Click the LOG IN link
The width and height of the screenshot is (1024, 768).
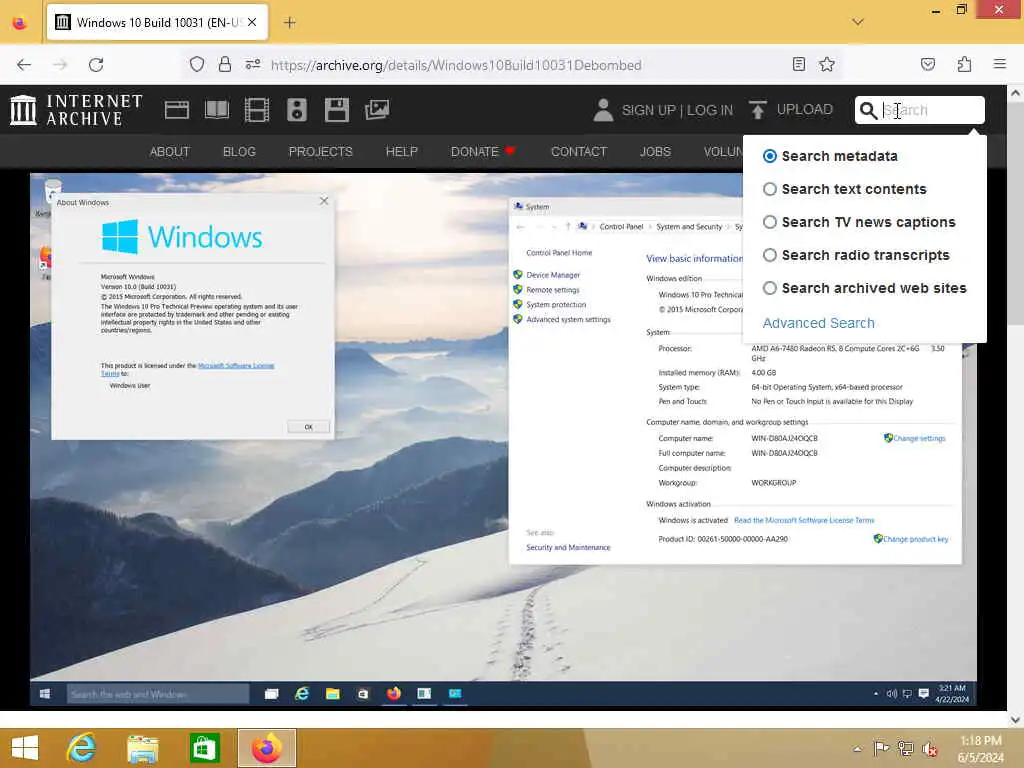pyautogui.click(x=710, y=110)
